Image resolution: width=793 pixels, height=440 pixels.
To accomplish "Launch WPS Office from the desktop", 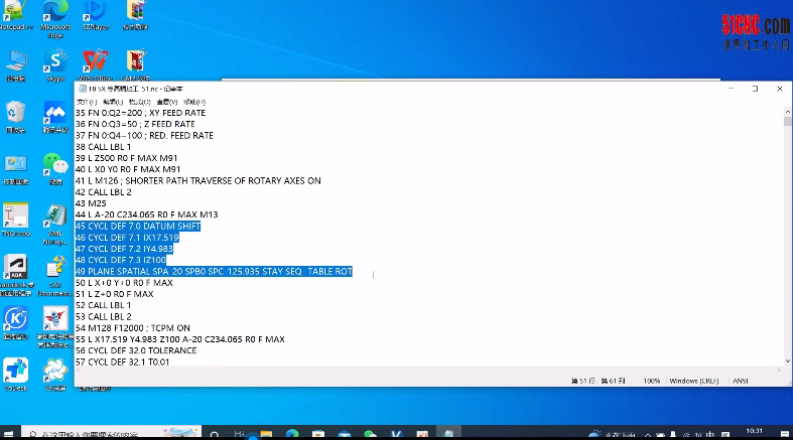I will click(x=95, y=62).
